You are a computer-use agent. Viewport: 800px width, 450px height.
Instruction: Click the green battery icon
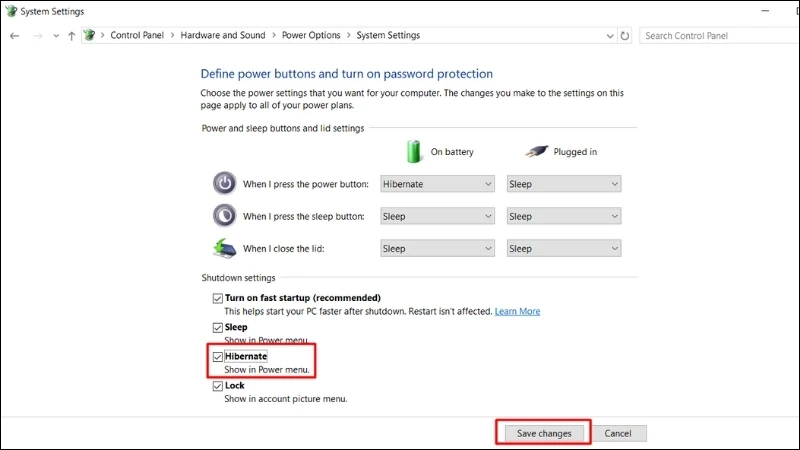coord(414,152)
